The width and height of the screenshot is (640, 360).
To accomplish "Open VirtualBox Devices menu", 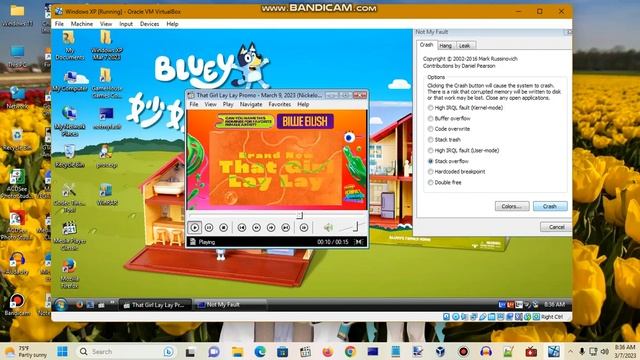I will pyautogui.click(x=149, y=24).
